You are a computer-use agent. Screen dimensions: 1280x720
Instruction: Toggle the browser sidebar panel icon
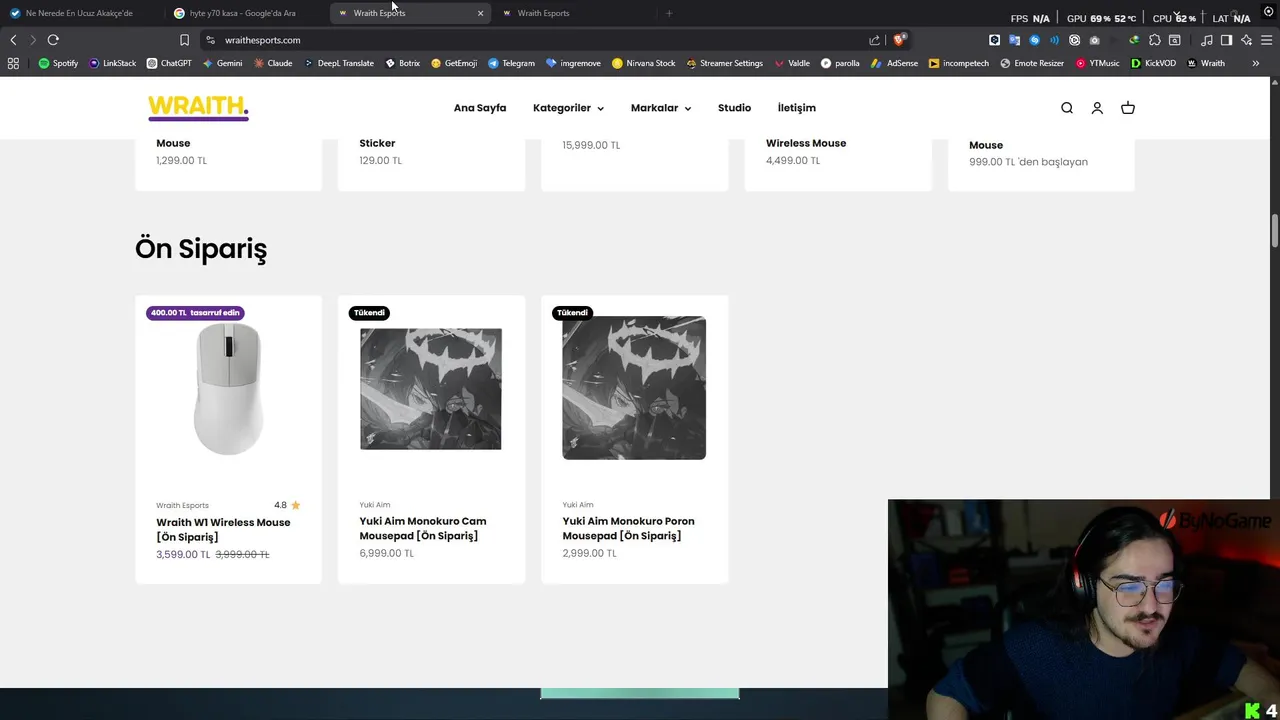pyautogui.click(x=1226, y=40)
